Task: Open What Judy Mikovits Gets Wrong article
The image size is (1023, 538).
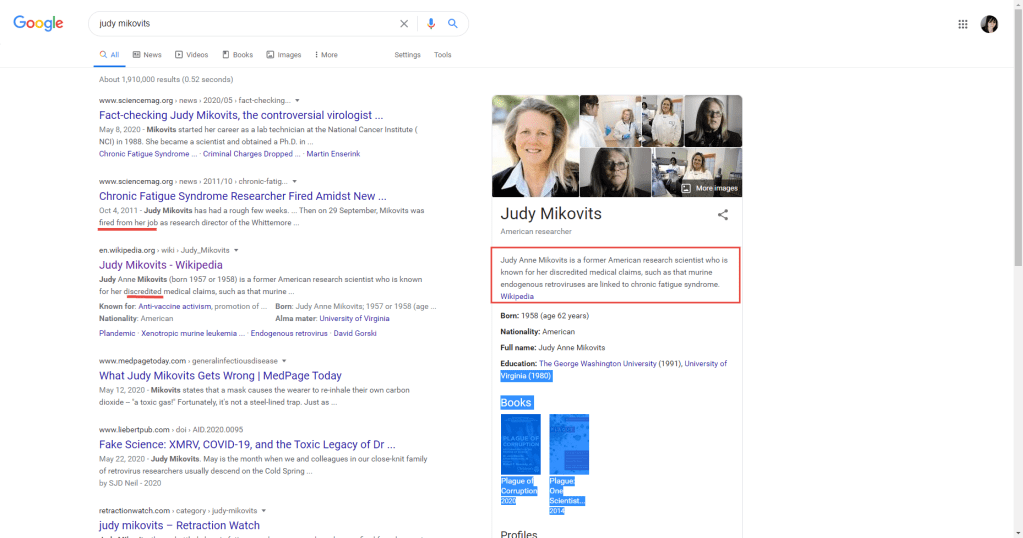Action: (220, 376)
